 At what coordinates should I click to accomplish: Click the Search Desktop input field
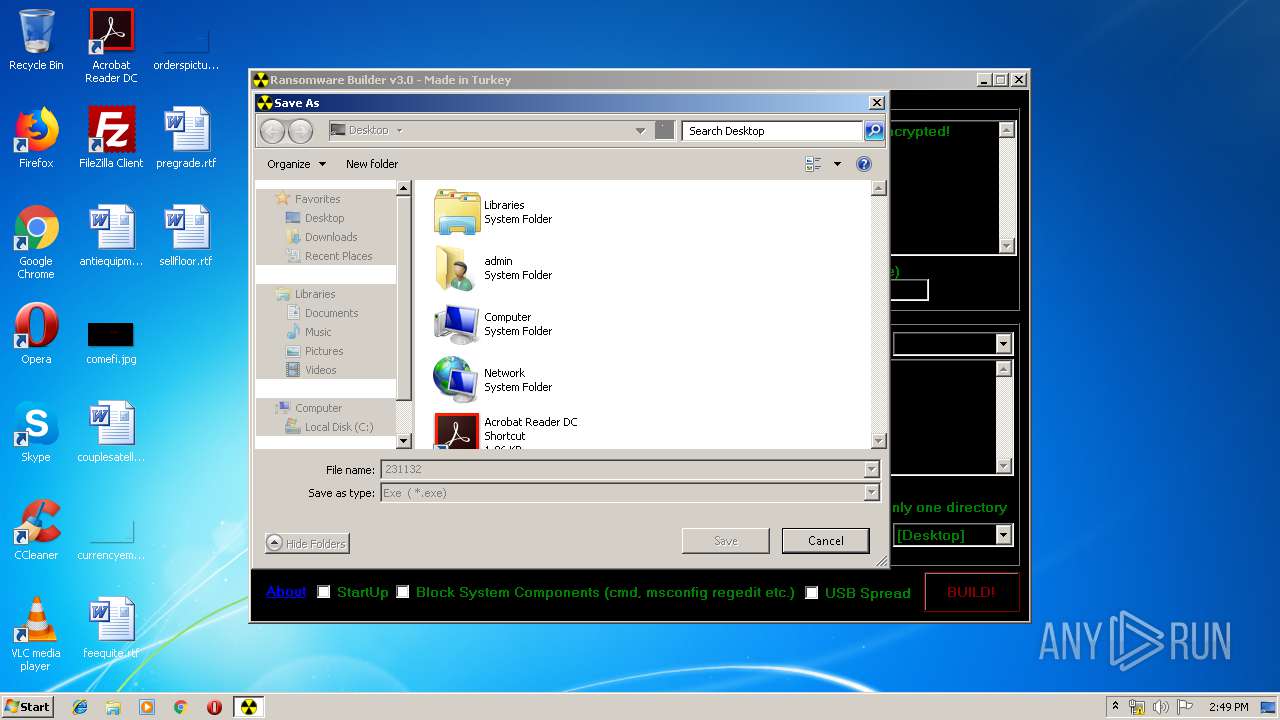point(773,131)
